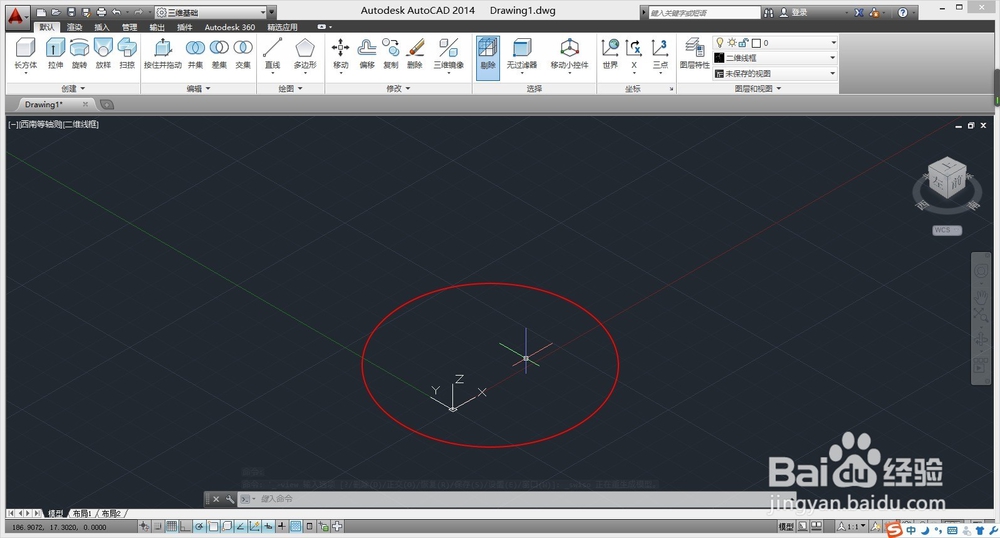Click the New drawing icon in quick access
This screenshot has height=538, width=1000.
[x=41, y=12]
